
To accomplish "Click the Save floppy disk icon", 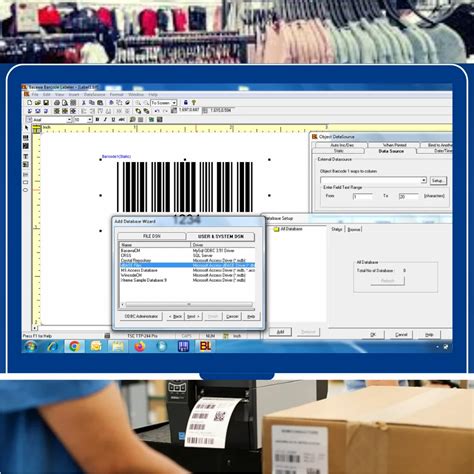I will tap(46, 103).
